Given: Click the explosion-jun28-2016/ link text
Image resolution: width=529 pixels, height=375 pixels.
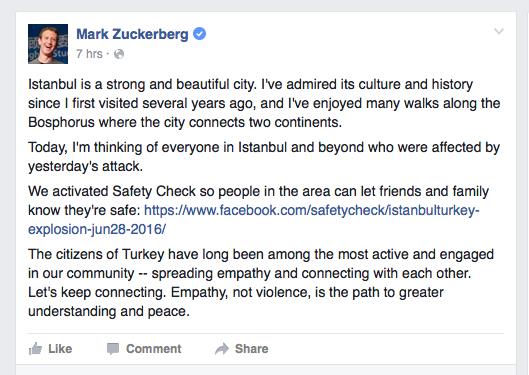Looking at the screenshot, I should point(97,229).
